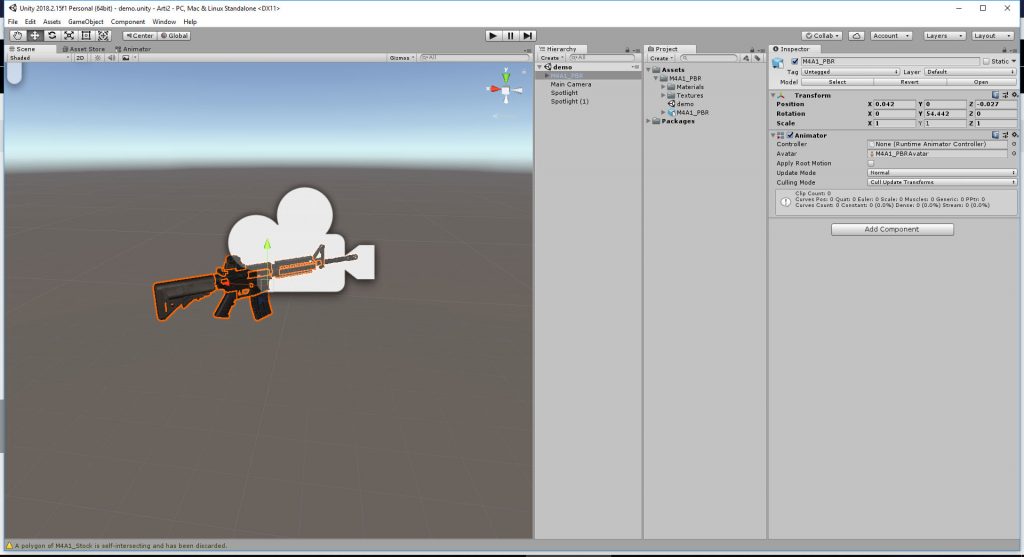This screenshot has width=1024, height=557.
Task: Open scene effects image icon
Action: pos(125,58)
